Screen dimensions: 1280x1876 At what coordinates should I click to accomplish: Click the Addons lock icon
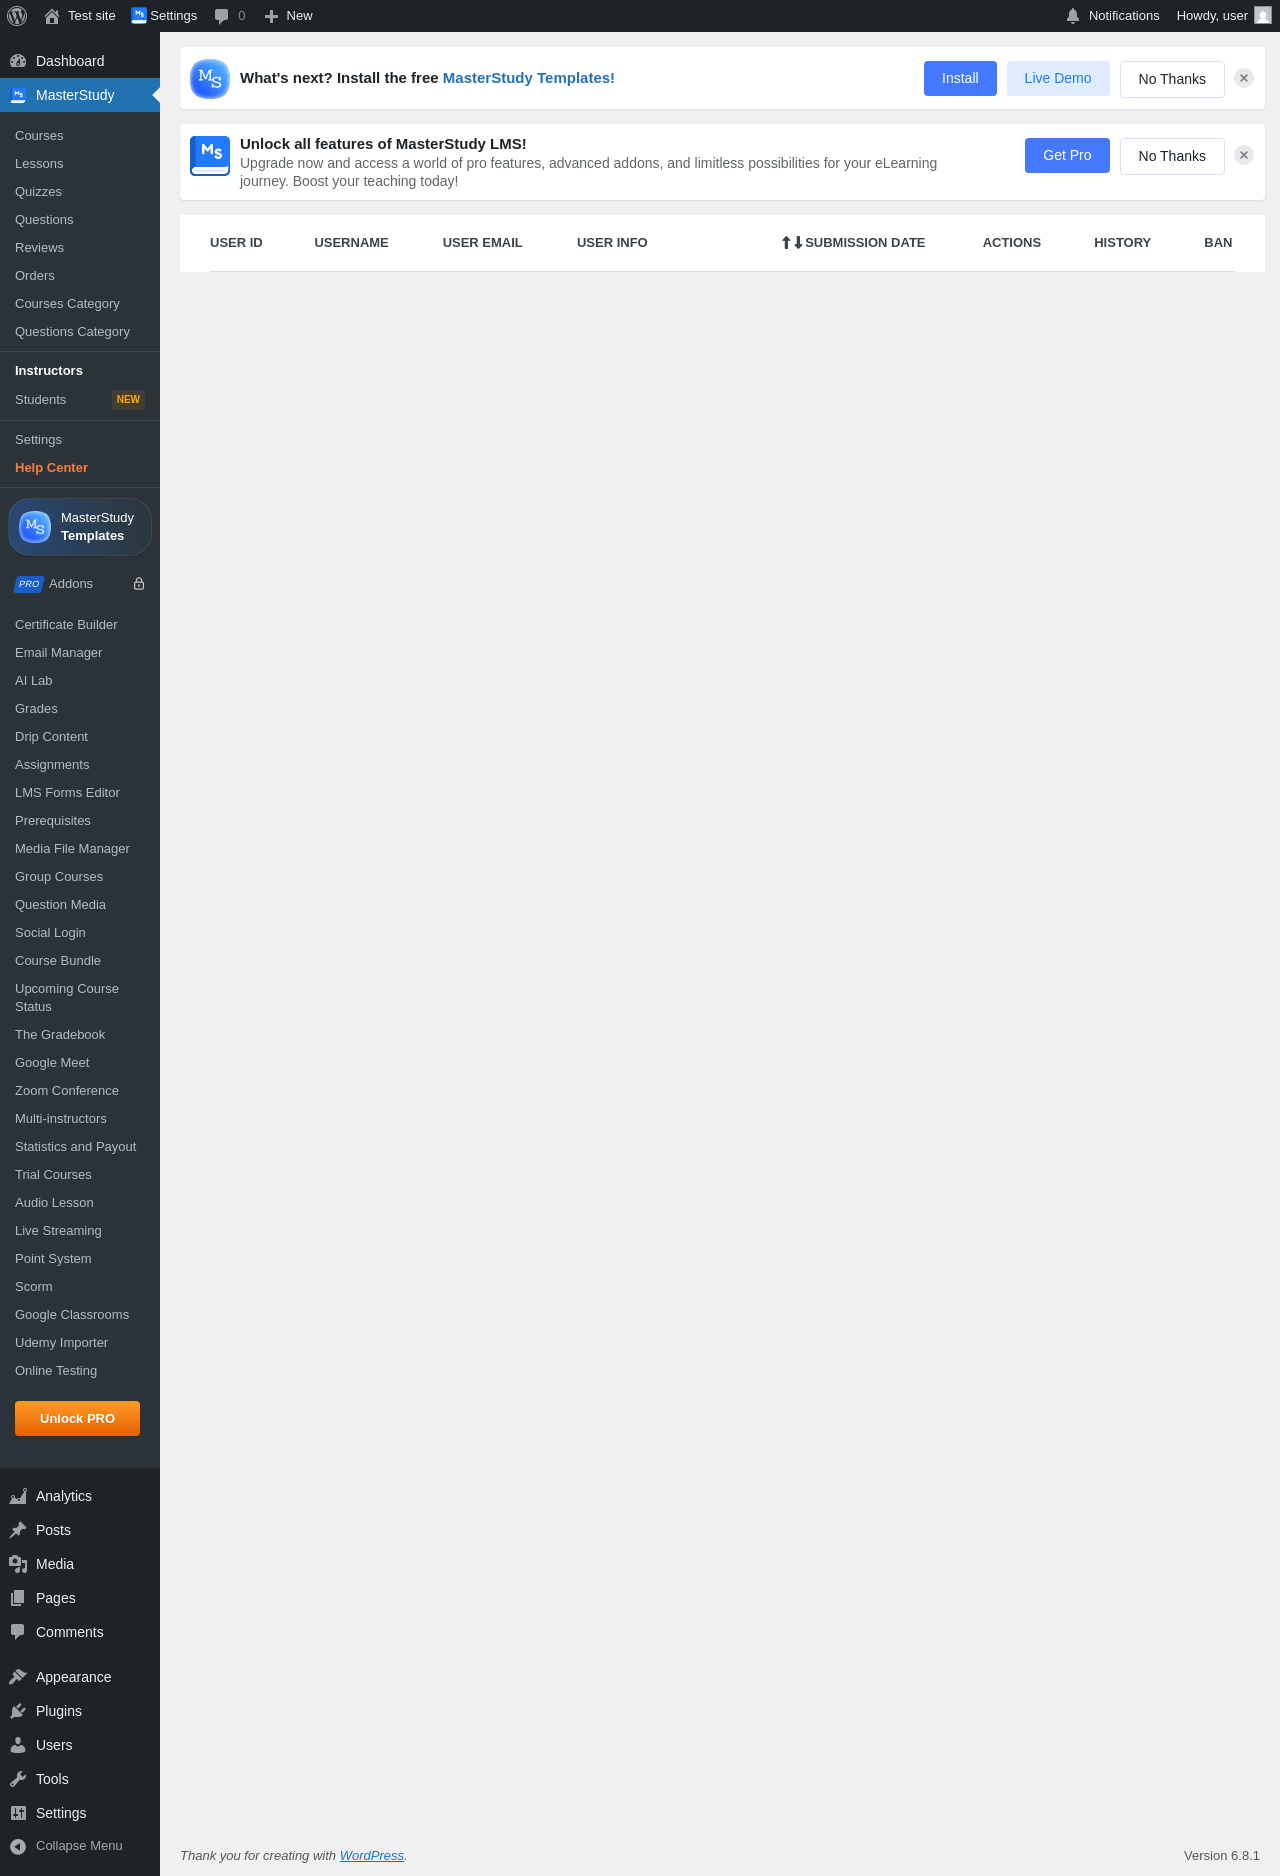coord(139,584)
